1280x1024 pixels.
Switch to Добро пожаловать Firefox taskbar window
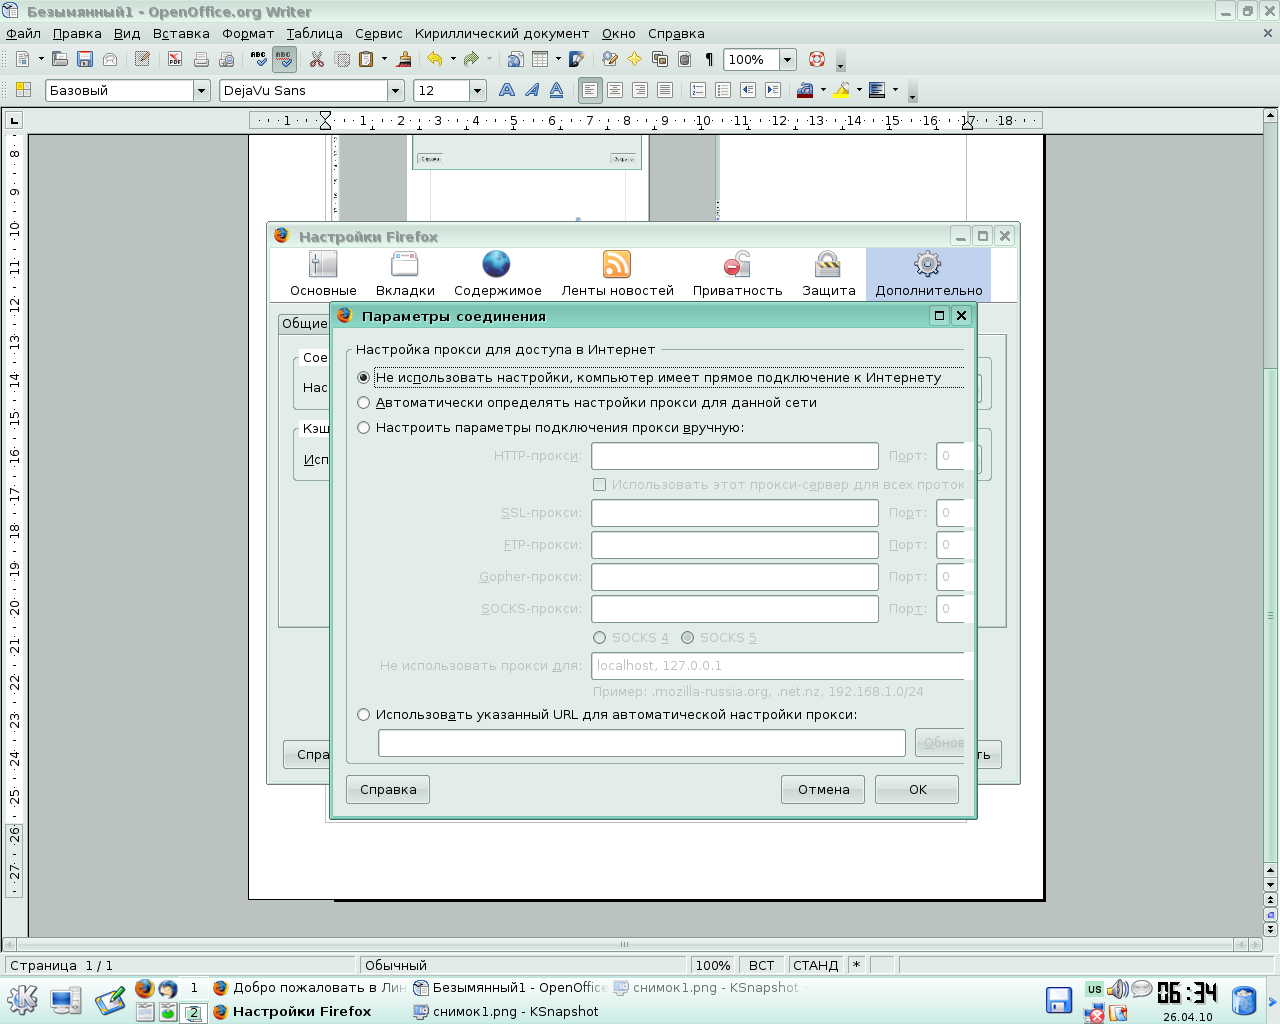(309, 988)
